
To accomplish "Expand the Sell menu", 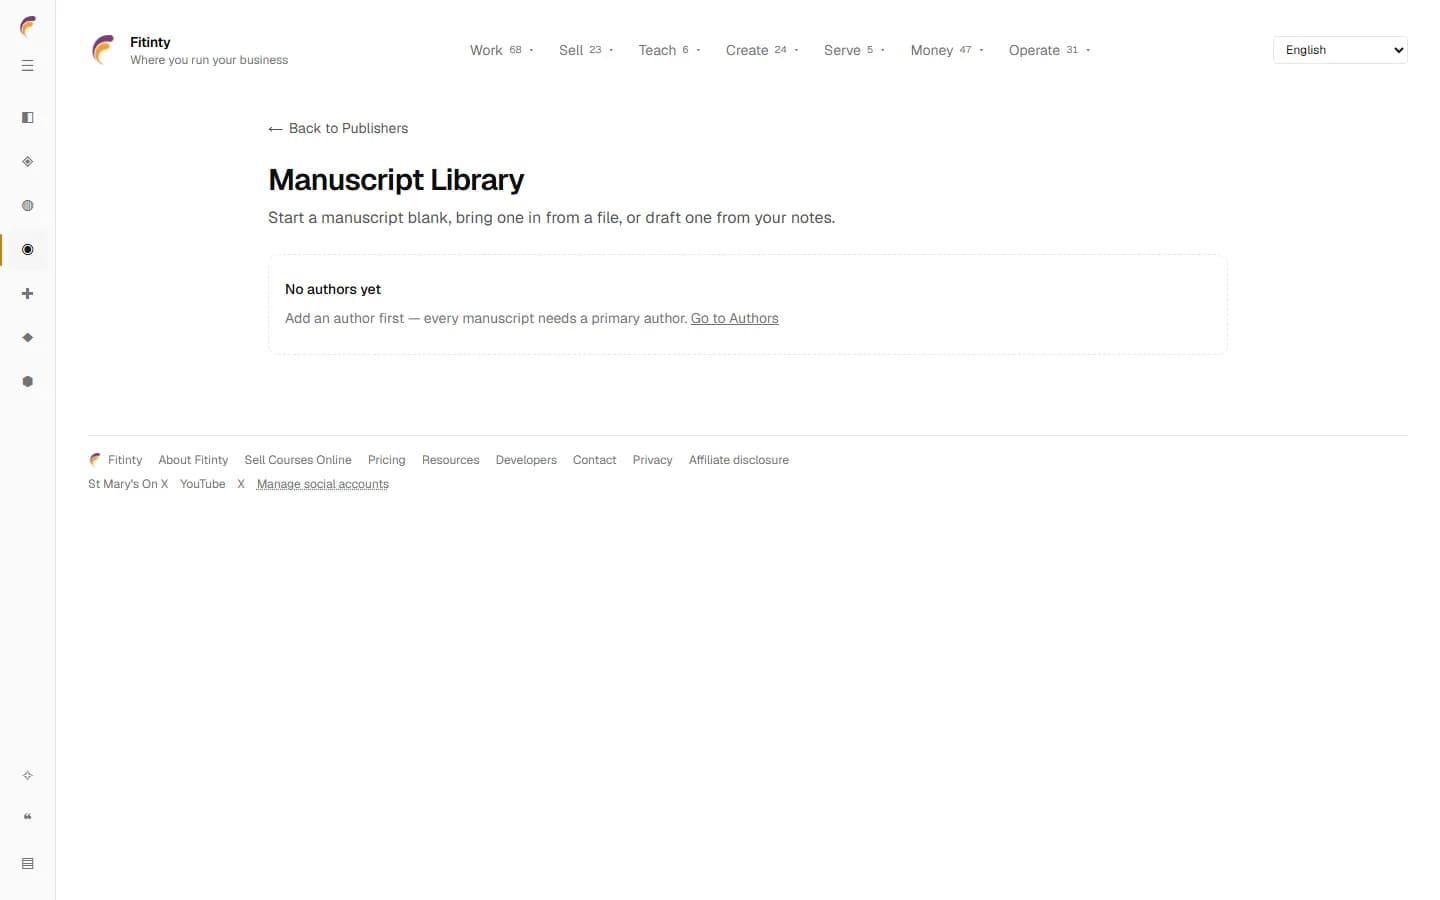I will click(x=586, y=50).
